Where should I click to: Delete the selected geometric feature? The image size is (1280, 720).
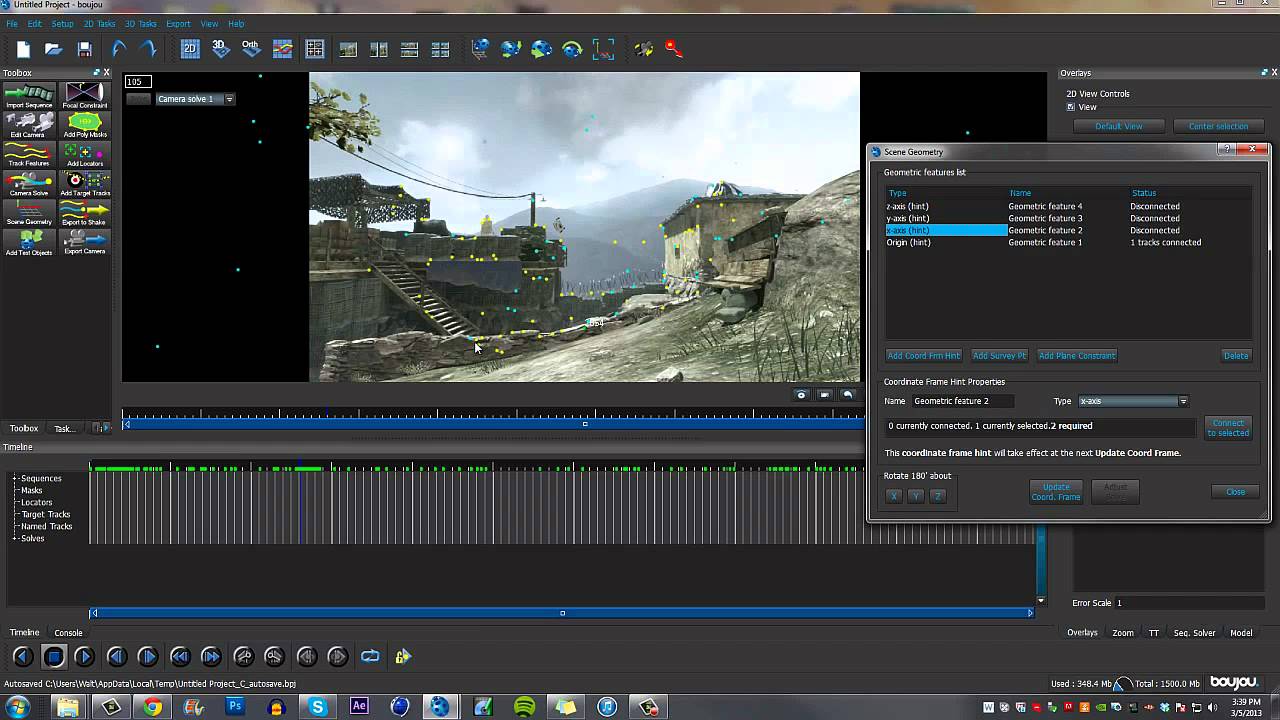point(1236,355)
